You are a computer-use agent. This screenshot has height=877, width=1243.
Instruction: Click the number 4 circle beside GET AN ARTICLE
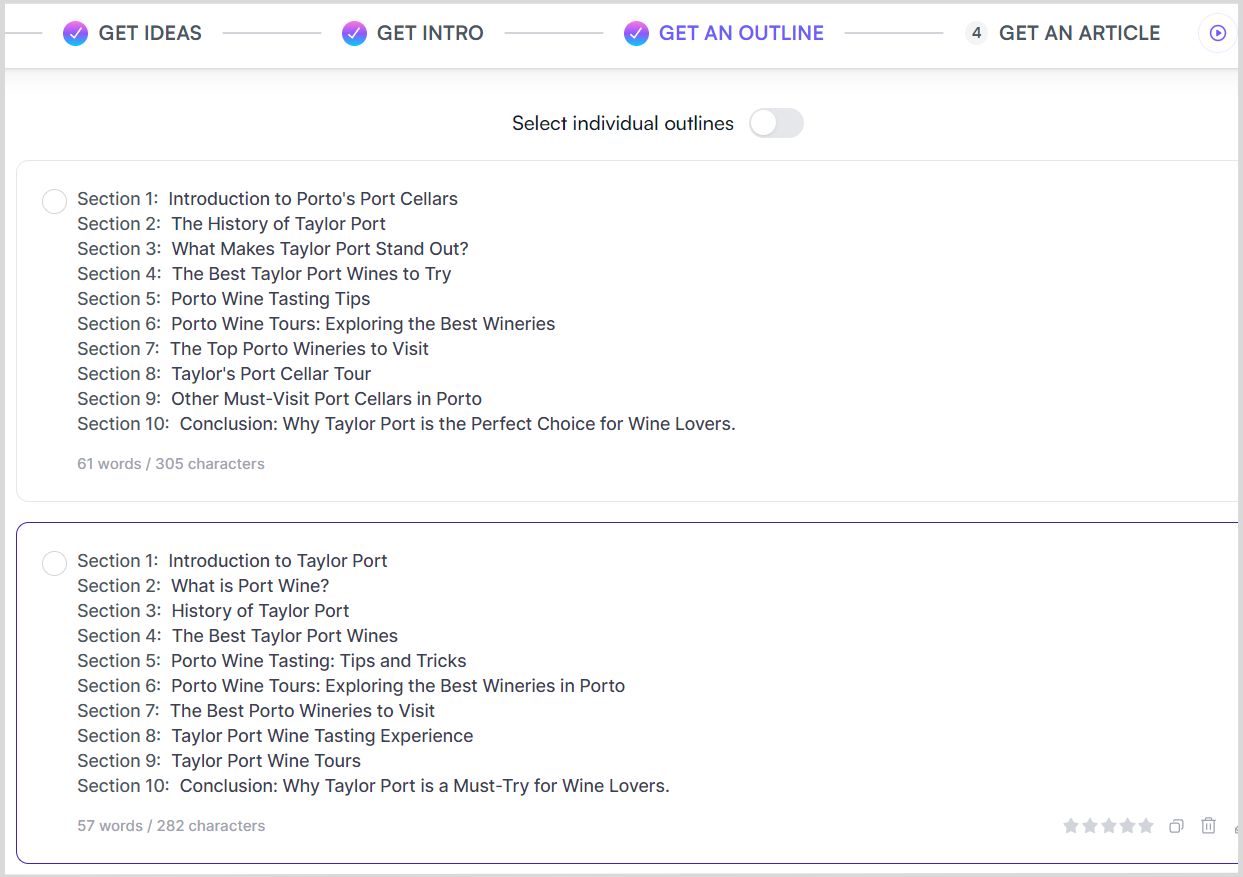(976, 33)
